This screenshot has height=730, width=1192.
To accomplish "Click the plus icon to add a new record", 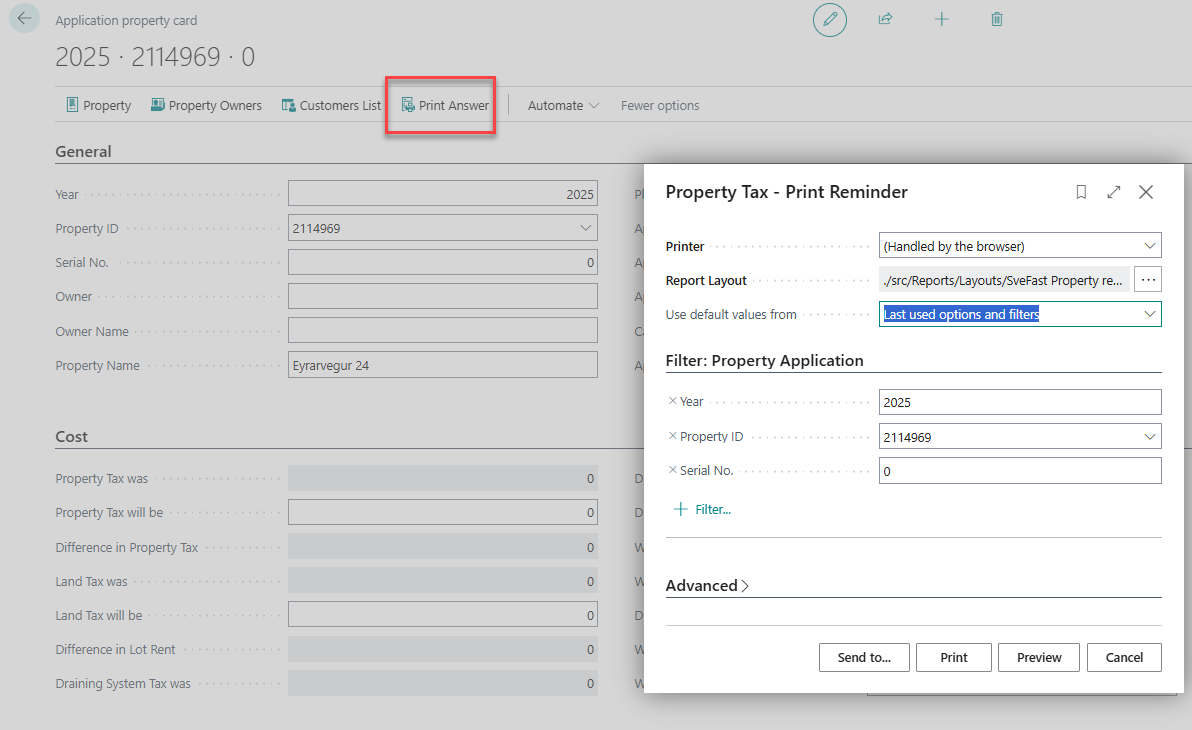I will point(941,19).
